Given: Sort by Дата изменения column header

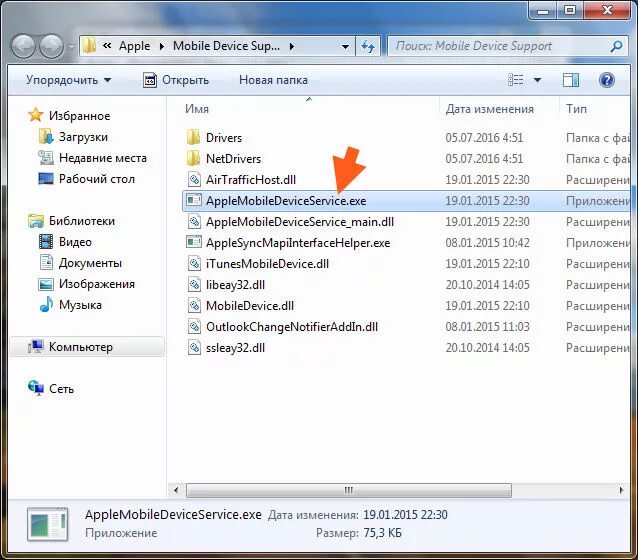Looking at the screenshot, I should [489, 109].
